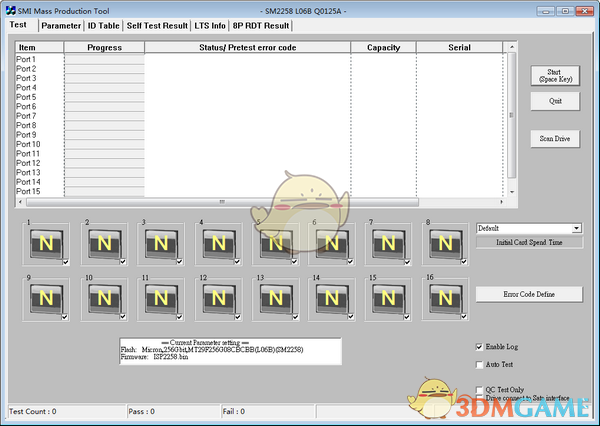Screen dimensions: 600x426
Task: Turn on the Auto Test checkbox
Action: [480, 364]
